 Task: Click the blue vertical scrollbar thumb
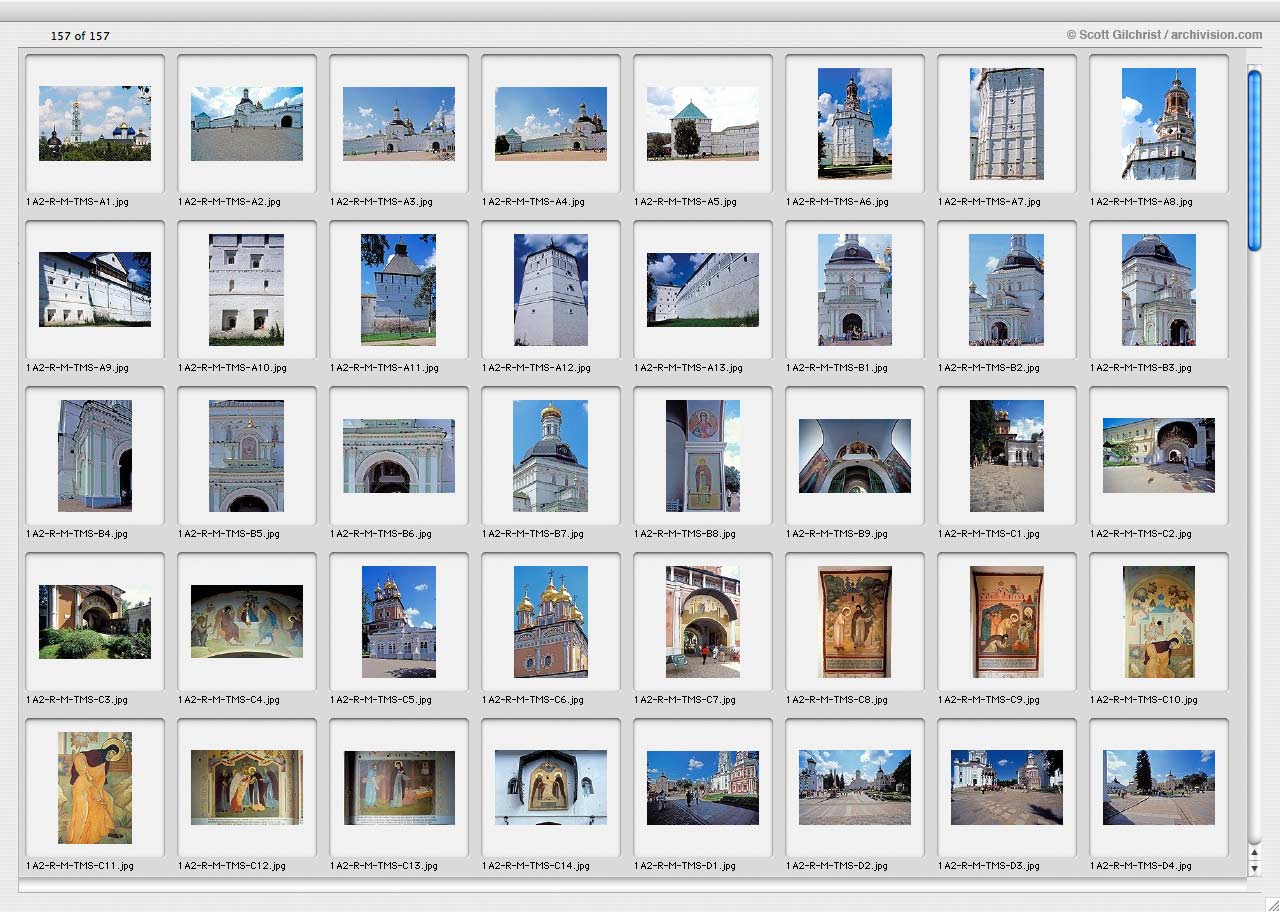tap(1255, 160)
